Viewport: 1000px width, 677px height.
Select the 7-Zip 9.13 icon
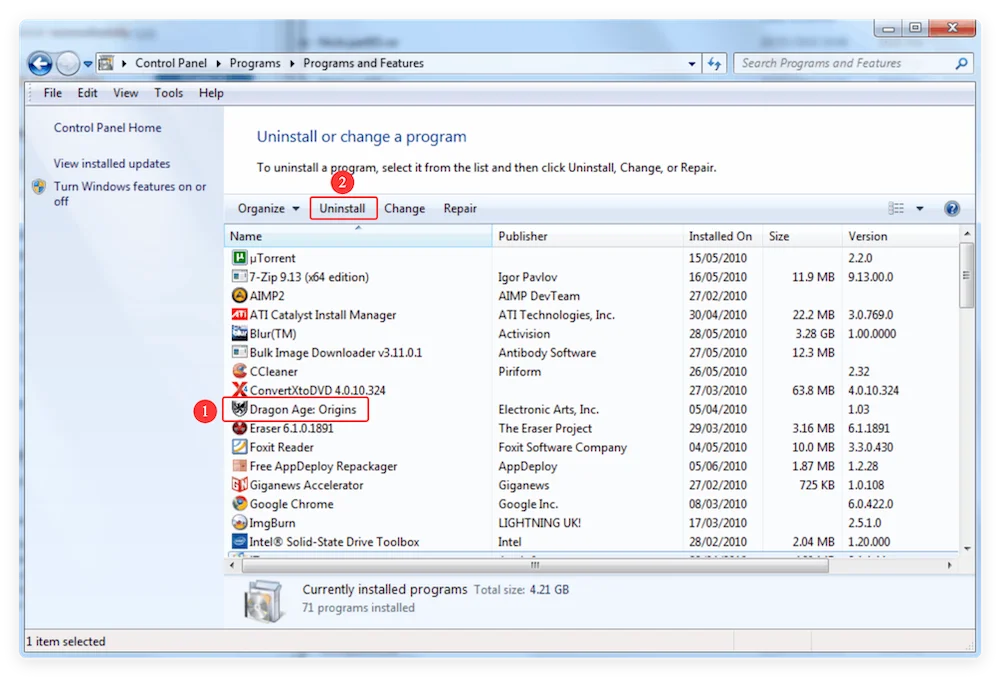239,277
